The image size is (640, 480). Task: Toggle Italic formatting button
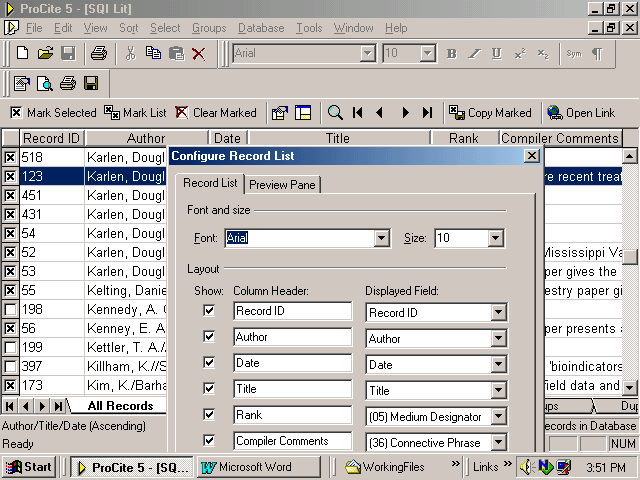[474, 53]
